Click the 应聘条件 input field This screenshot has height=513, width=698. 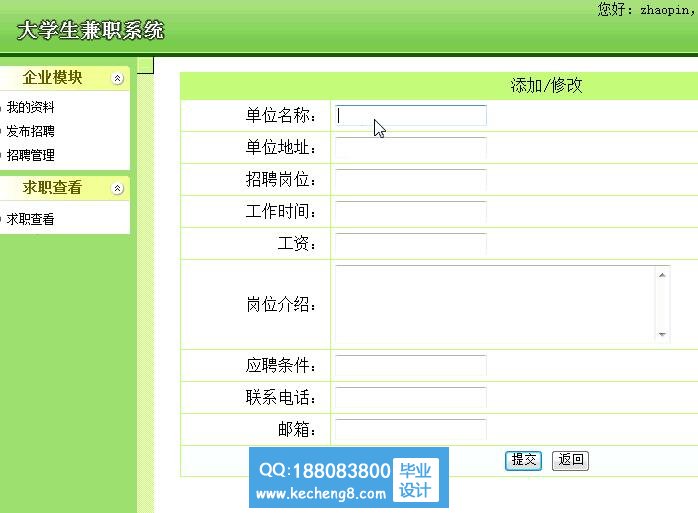pyautogui.click(x=411, y=365)
